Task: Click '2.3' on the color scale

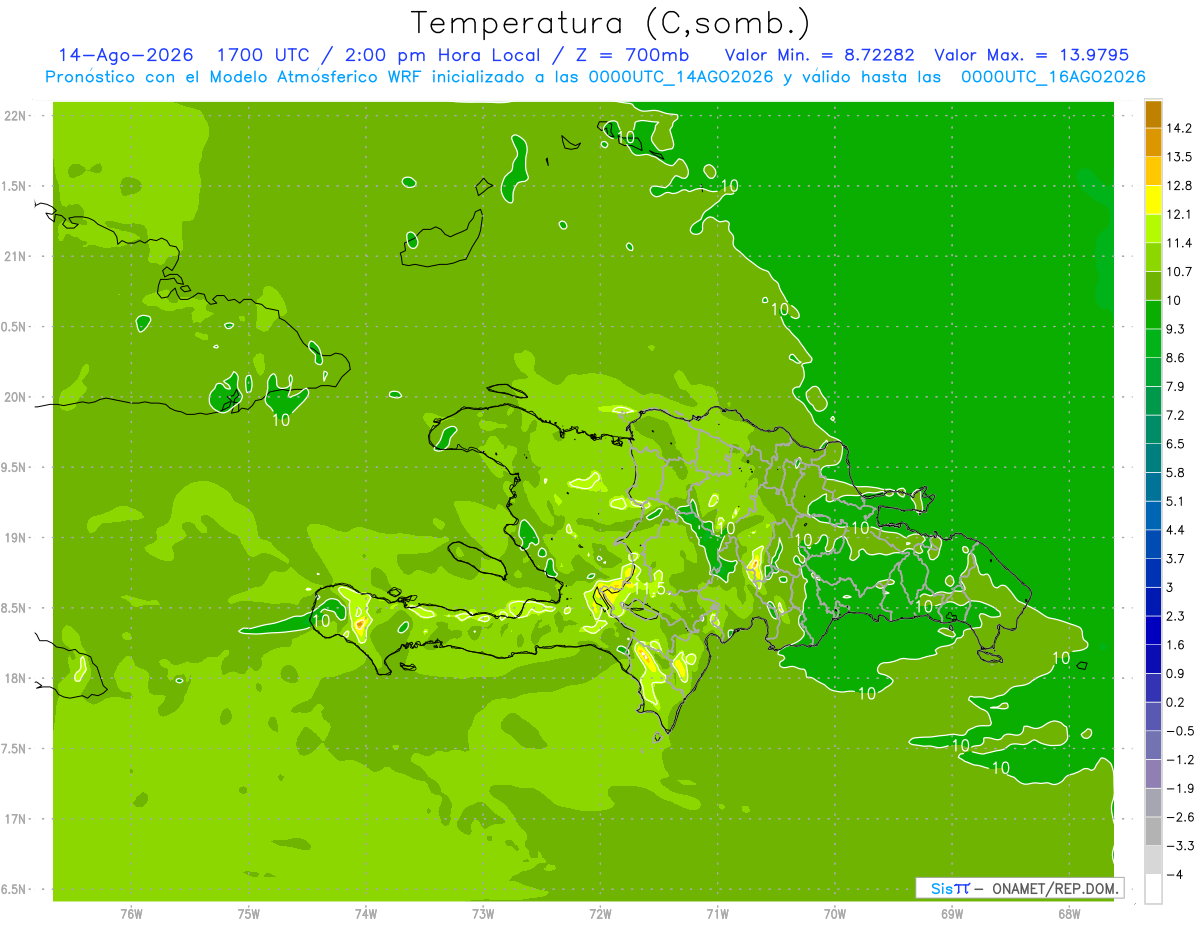Action: click(1176, 616)
